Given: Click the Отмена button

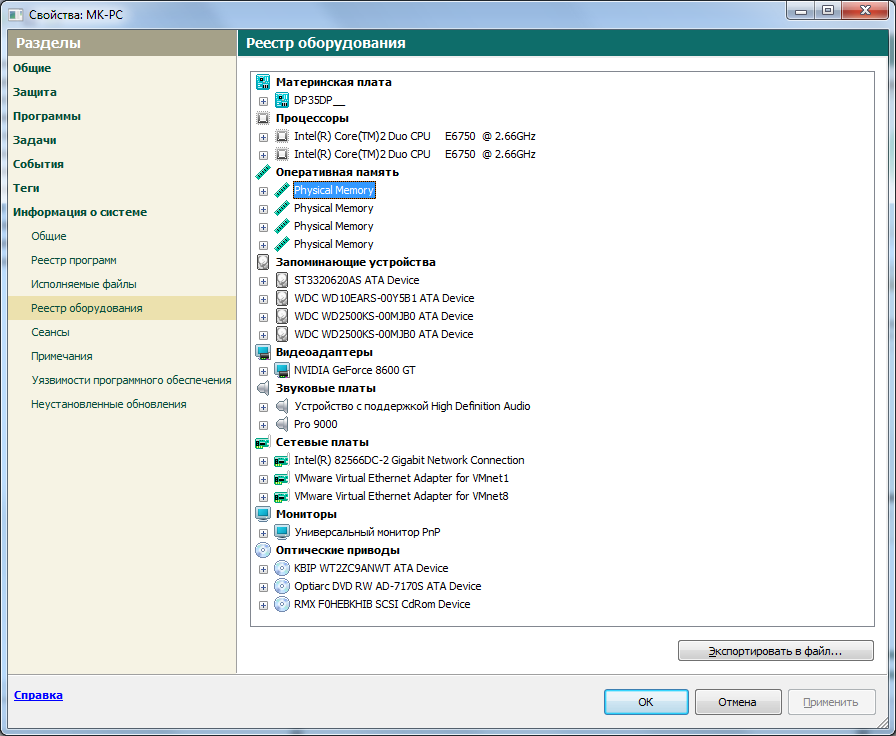Looking at the screenshot, I should pos(738,702).
